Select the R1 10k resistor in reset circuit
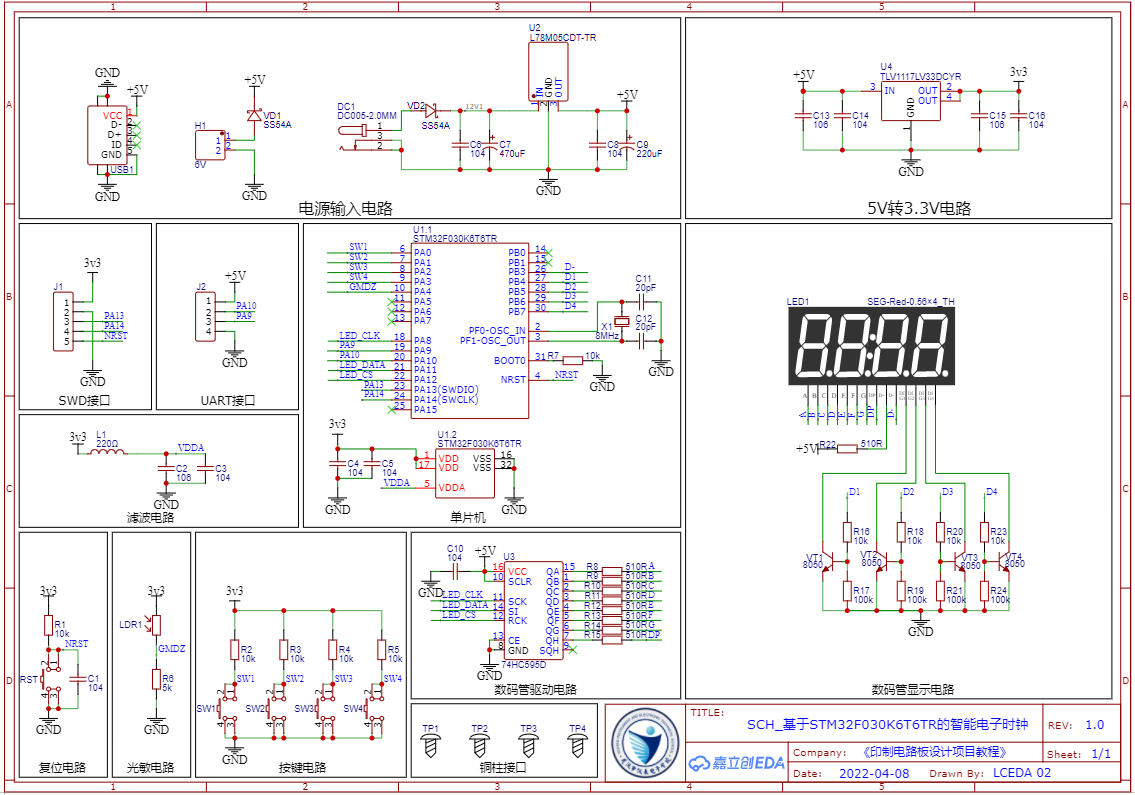 coord(48,626)
